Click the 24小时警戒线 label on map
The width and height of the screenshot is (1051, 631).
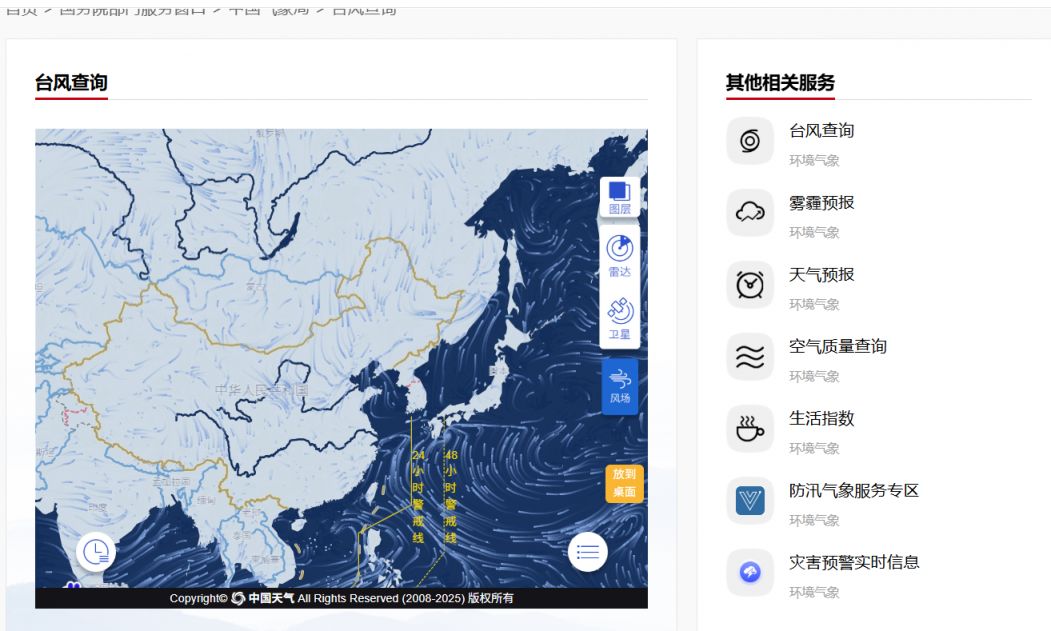pos(418,496)
